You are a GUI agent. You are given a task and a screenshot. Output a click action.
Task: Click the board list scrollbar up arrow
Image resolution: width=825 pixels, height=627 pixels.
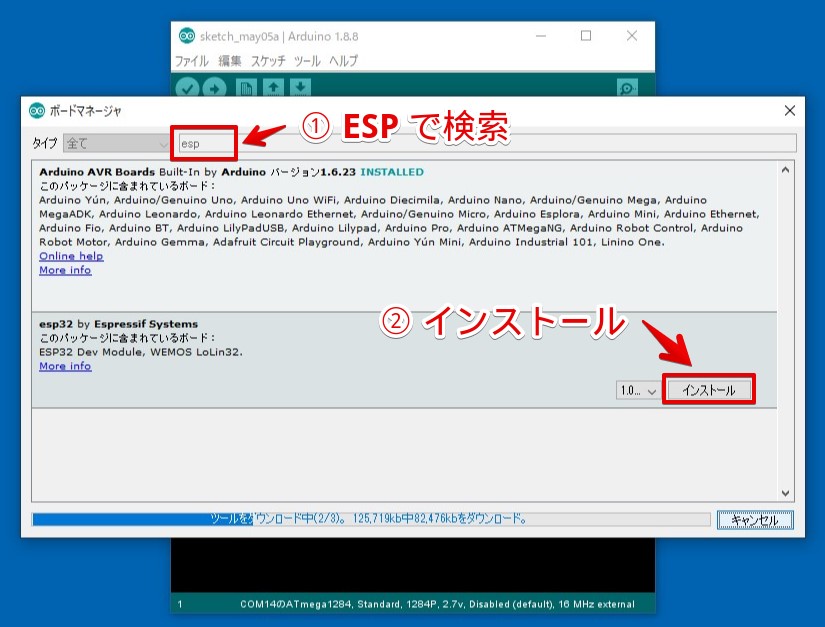785,170
